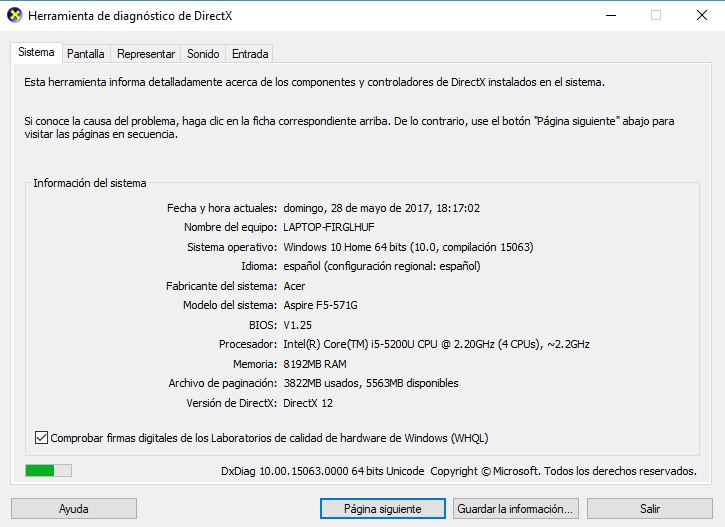The height and width of the screenshot is (527, 725).
Task: Toggle the WHQL digital signatures checkbox
Action: pos(41,438)
